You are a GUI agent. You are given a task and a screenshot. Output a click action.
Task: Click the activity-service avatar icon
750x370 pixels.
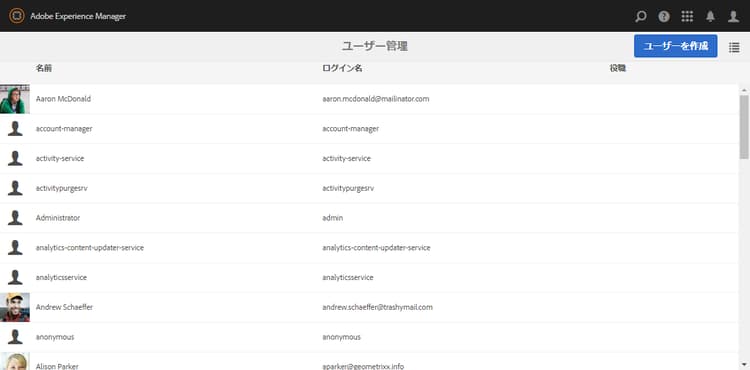coord(15,158)
